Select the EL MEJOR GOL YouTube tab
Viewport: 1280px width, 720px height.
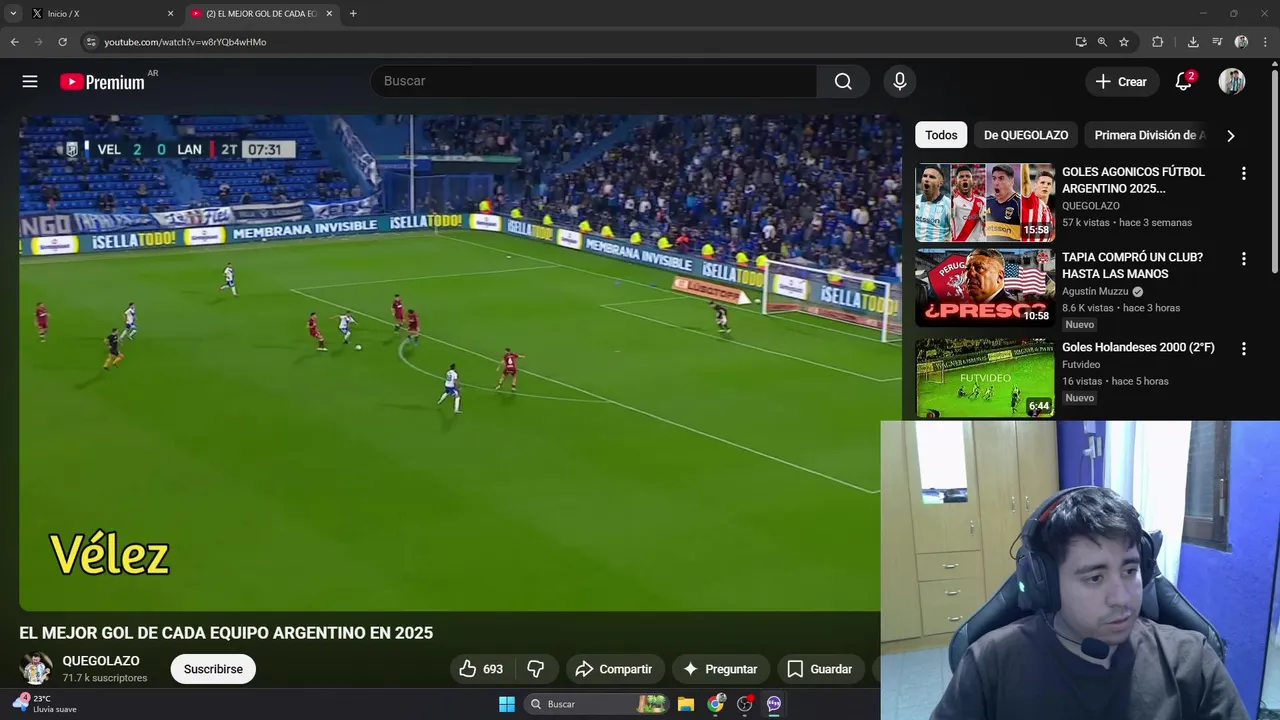[x=262, y=14]
